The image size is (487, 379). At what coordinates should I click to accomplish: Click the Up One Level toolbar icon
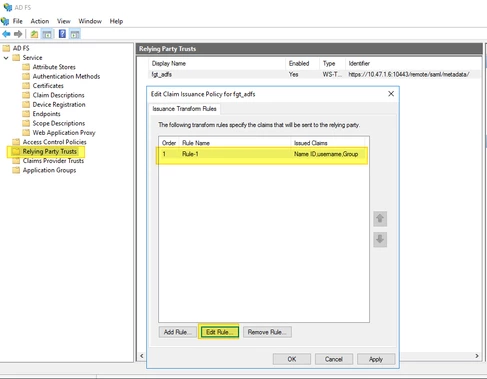pos(34,34)
